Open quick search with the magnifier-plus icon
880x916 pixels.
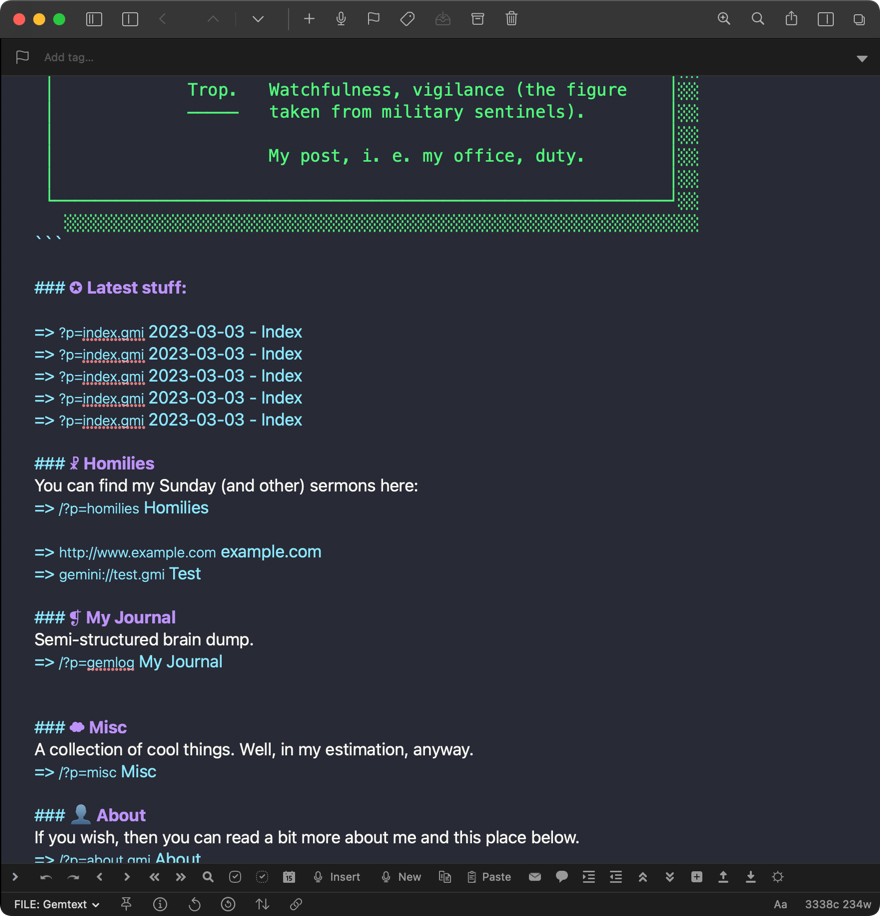724,19
